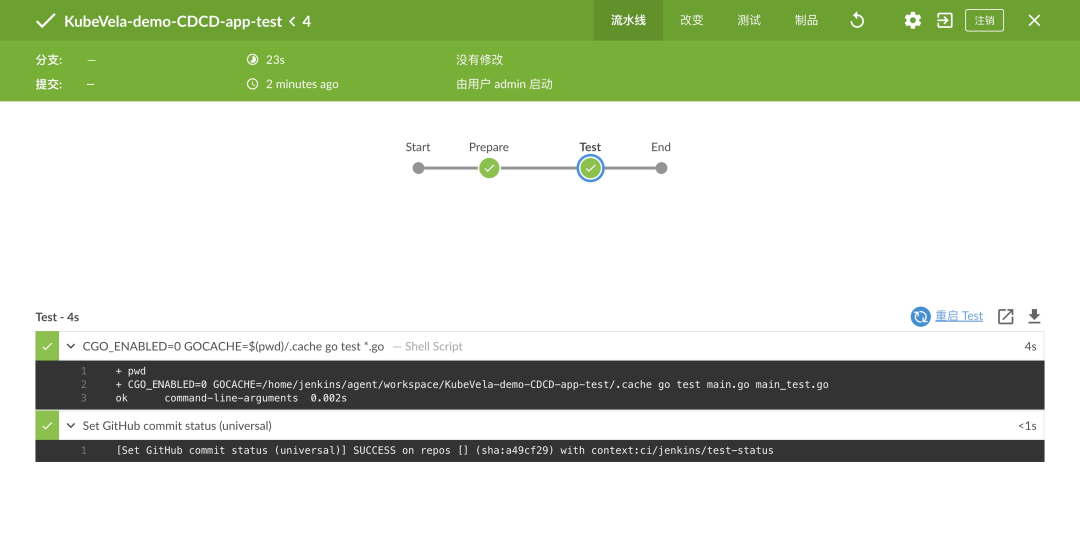Image resolution: width=1080 pixels, height=545 pixels.
Task: Click the '<1s' duration of GitHub step
Action: tap(1027, 426)
